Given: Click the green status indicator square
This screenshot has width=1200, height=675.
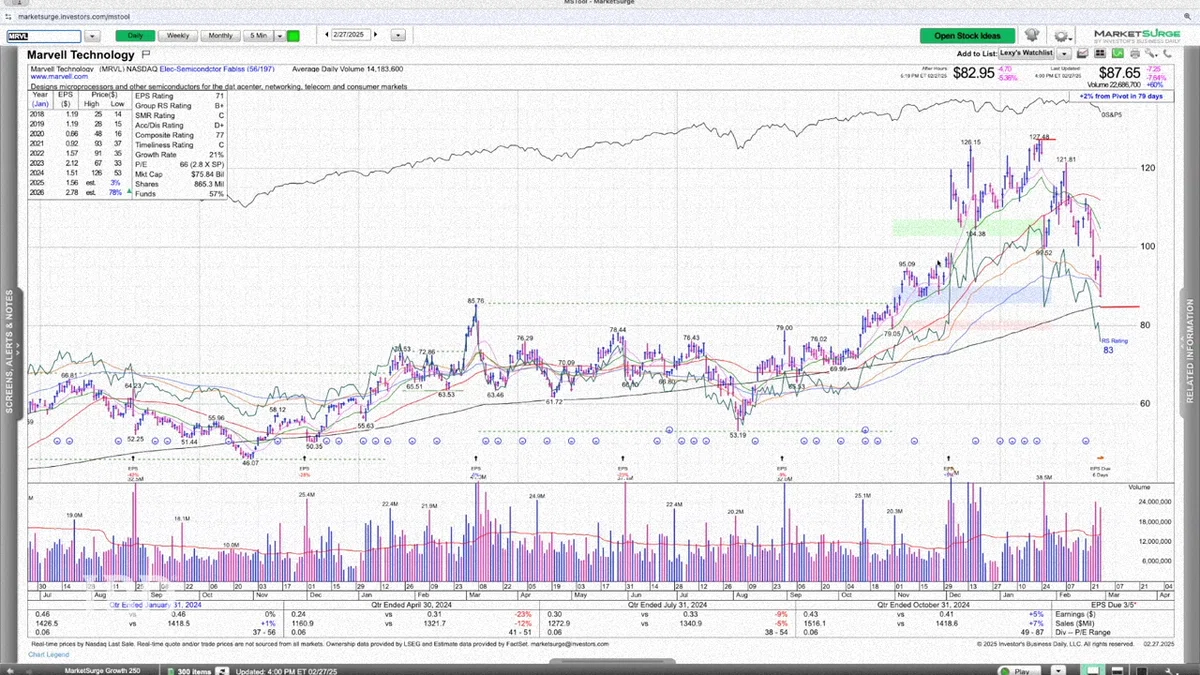Looking at the screenshot, I should point(293,35).
